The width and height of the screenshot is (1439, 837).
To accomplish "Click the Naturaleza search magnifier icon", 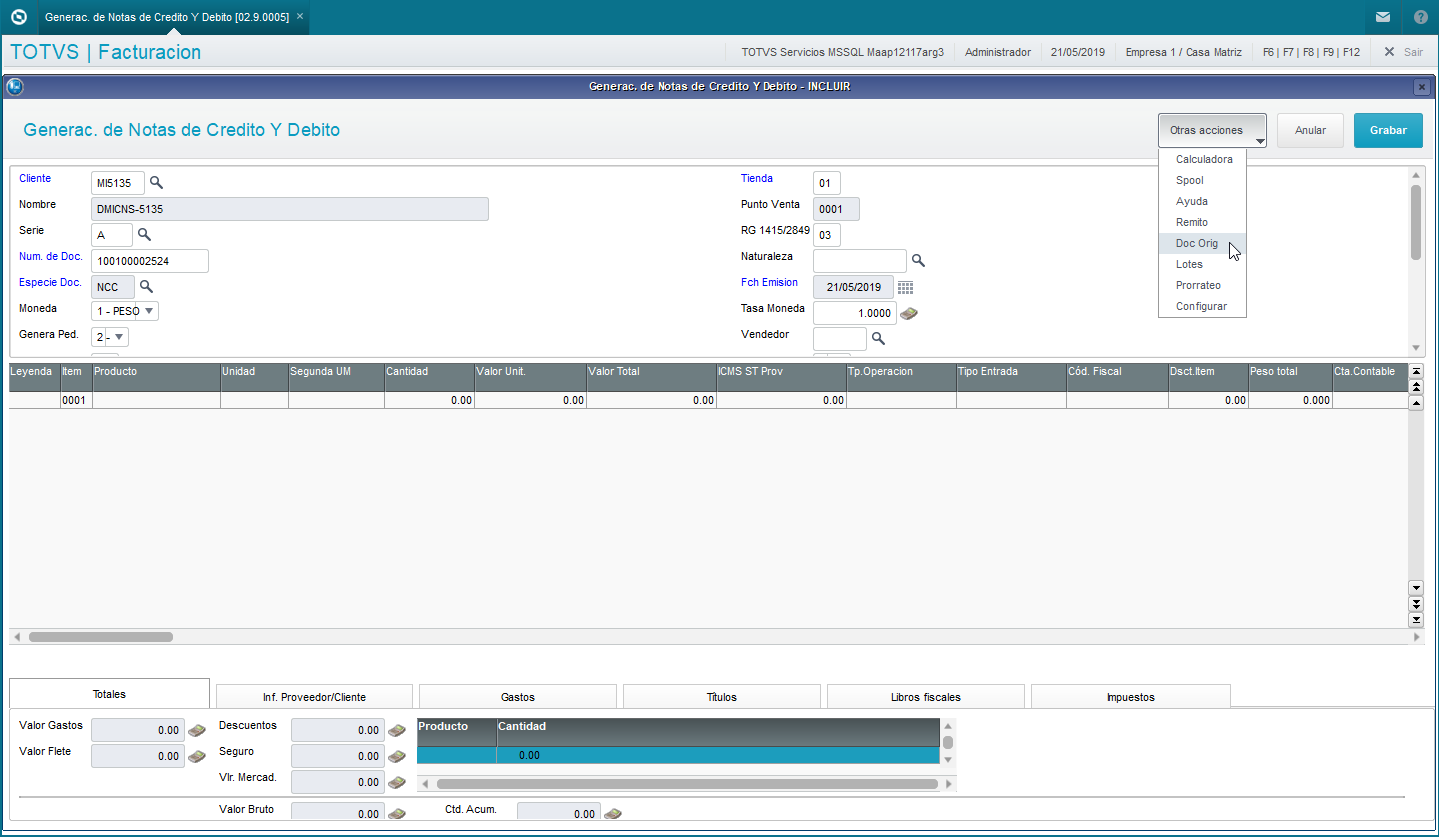I will point(919,261).
